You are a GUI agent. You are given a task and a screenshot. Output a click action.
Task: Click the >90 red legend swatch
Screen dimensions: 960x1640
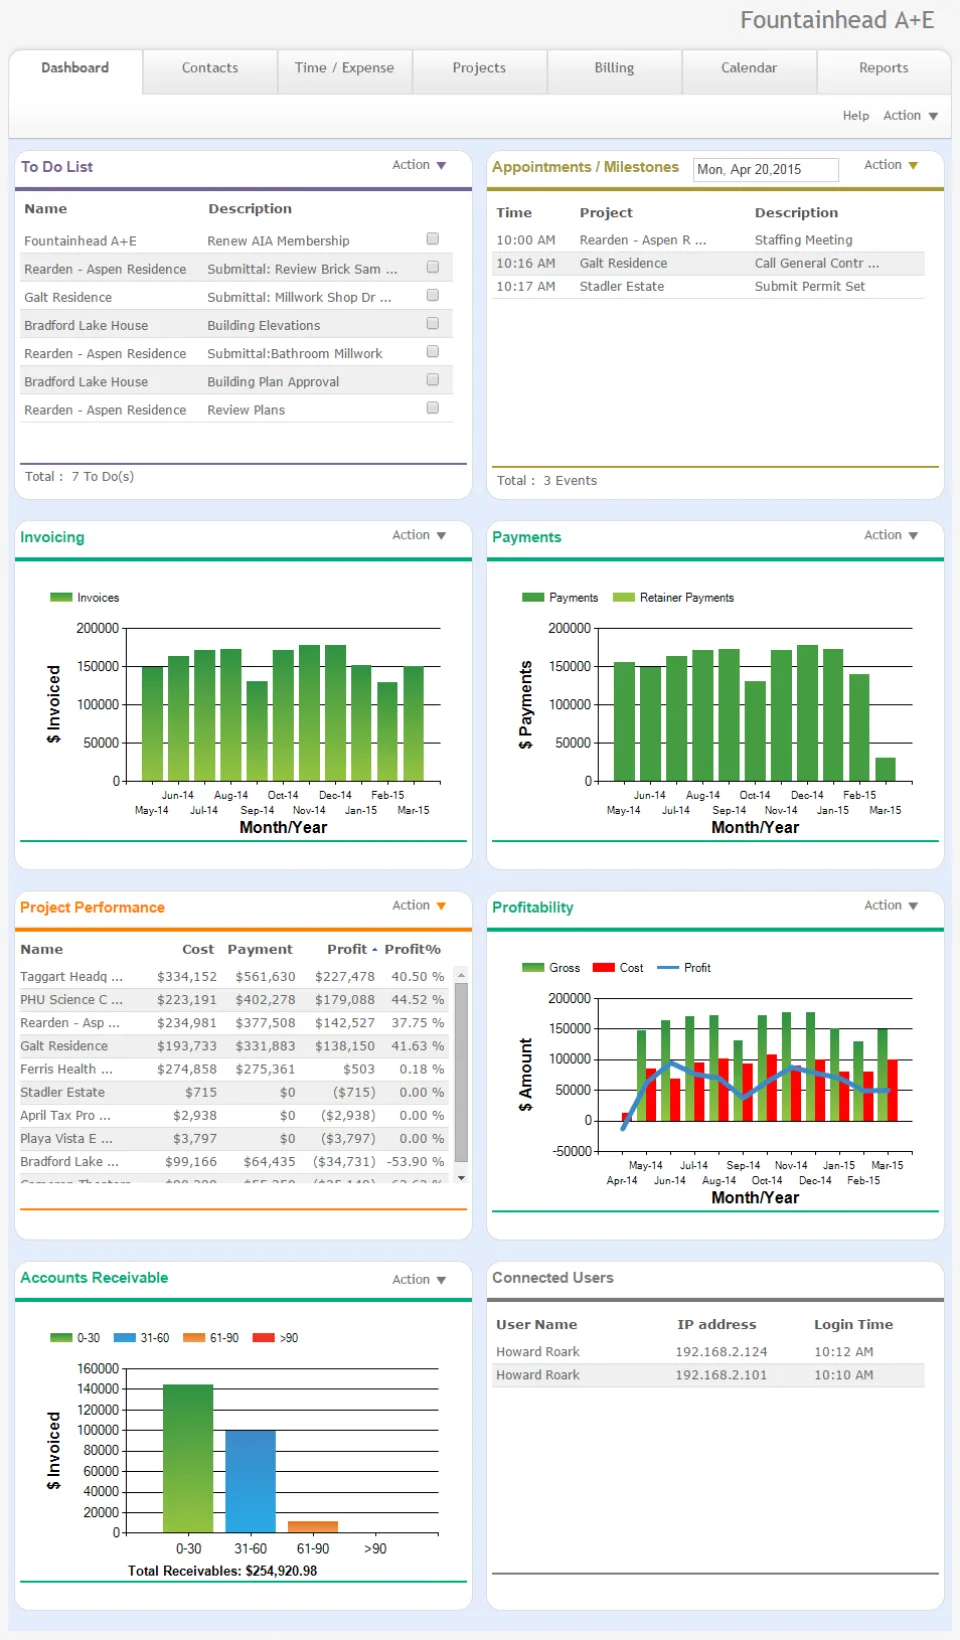[264, 1337]
